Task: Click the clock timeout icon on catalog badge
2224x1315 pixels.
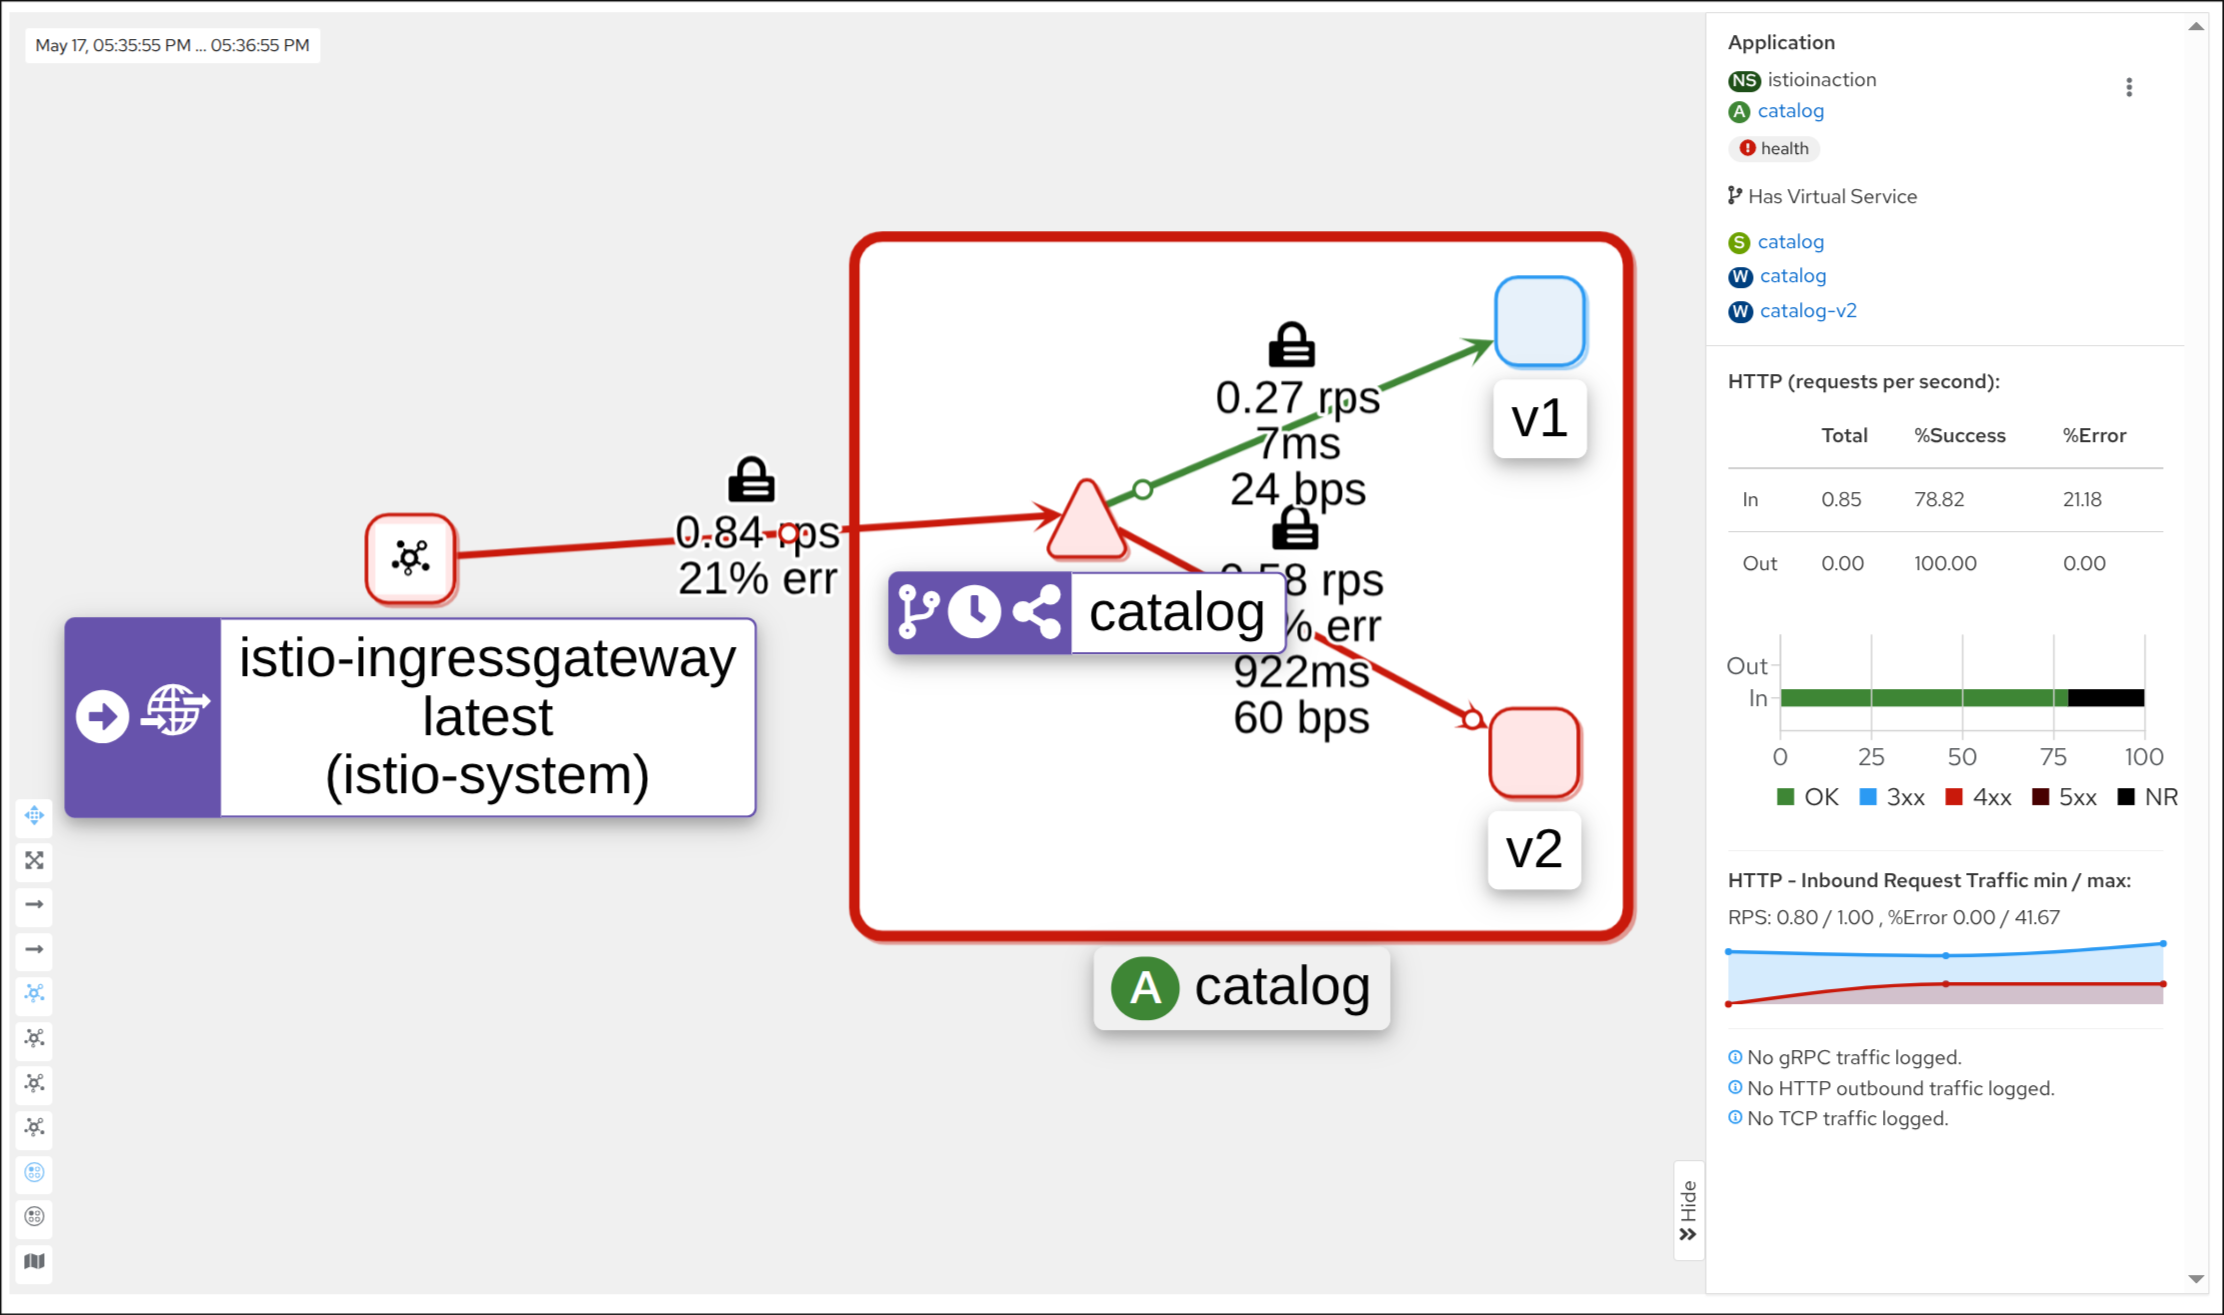Action: point(975,612)
